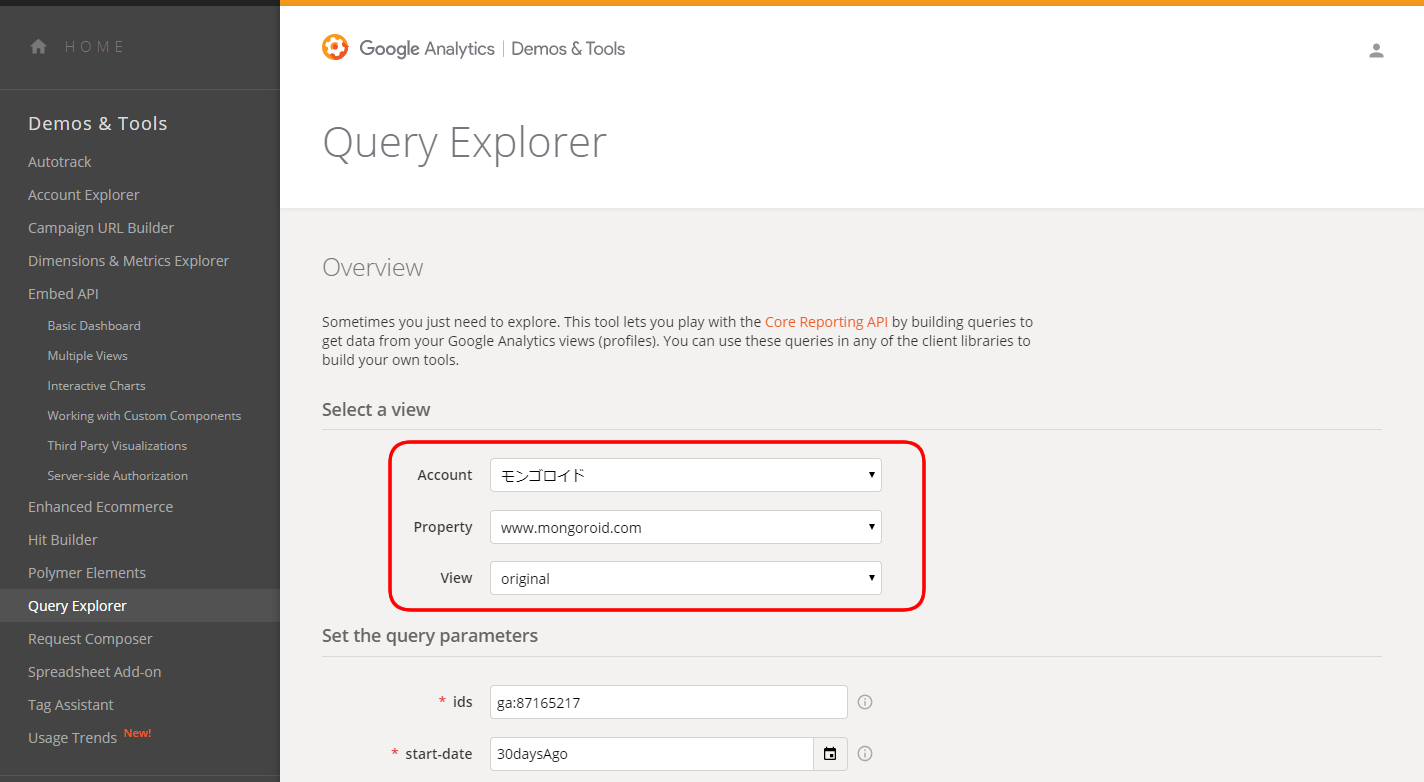The image size is (1424, 782).
Task: Click the Demos & Tools header link
Action: (x=568, y=48)
